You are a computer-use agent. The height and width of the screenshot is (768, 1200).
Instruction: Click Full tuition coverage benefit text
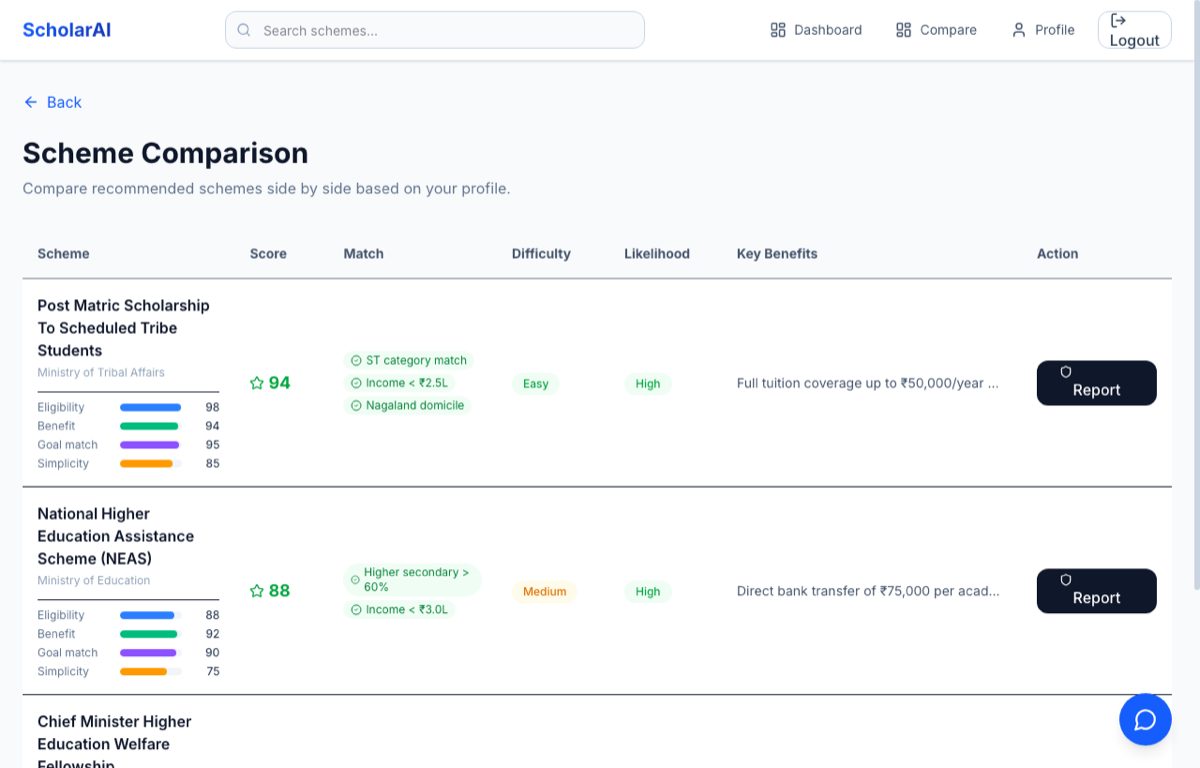[x=867, y=383]
